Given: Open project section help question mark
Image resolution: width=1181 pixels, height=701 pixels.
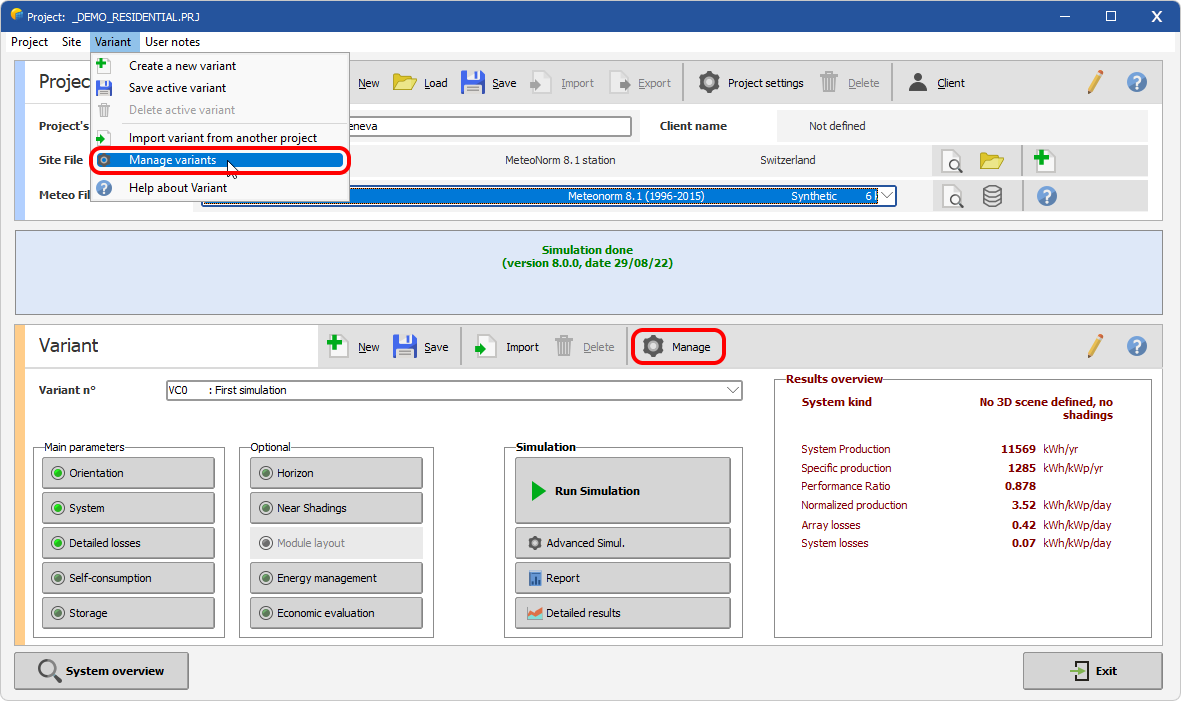Looking at the screenshot, I should [1137, 82].
